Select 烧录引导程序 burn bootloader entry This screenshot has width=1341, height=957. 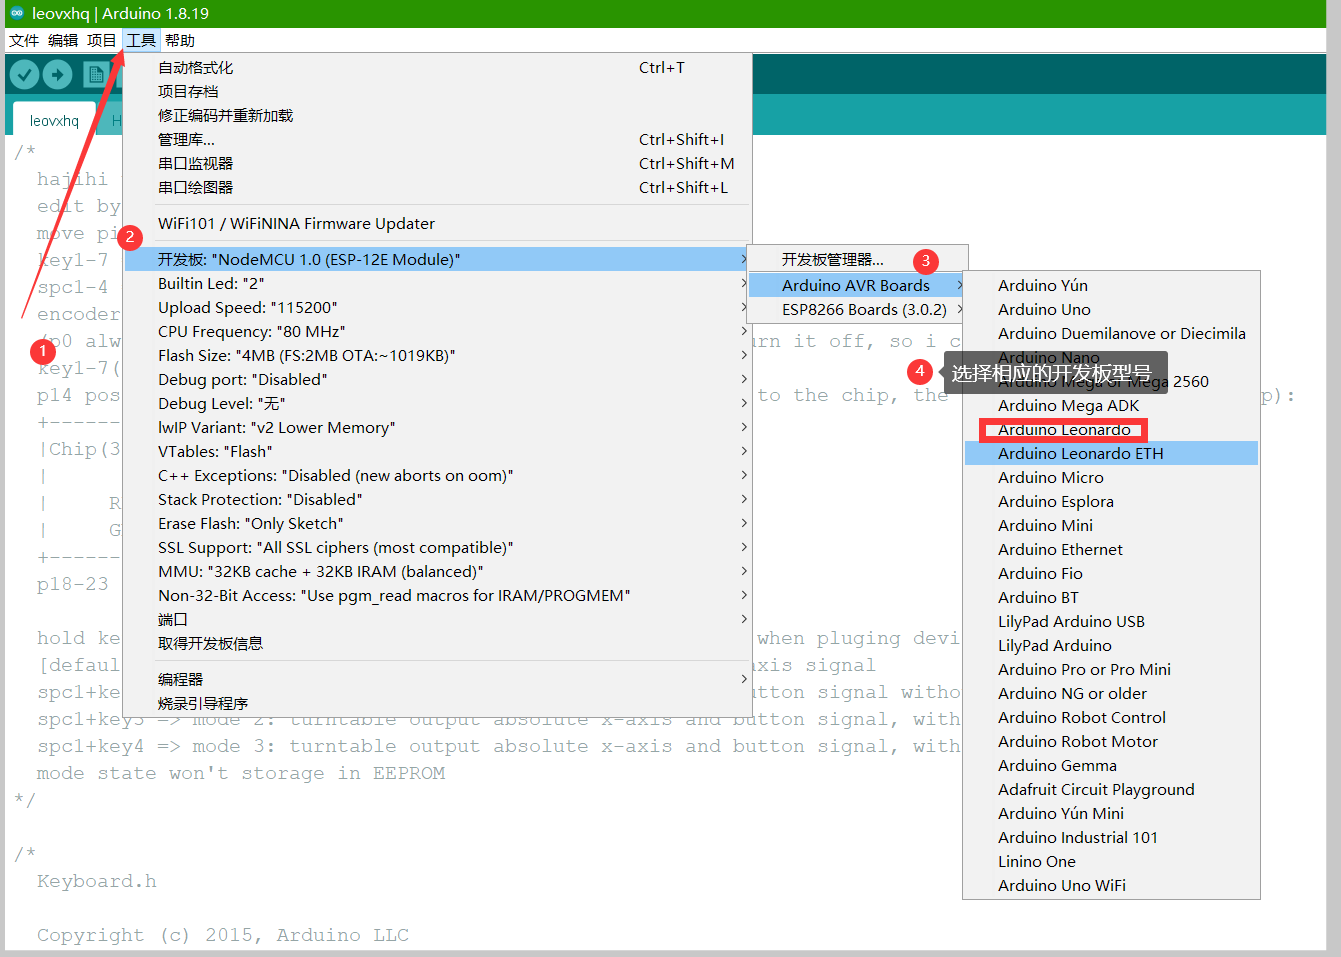coord(438,704)
